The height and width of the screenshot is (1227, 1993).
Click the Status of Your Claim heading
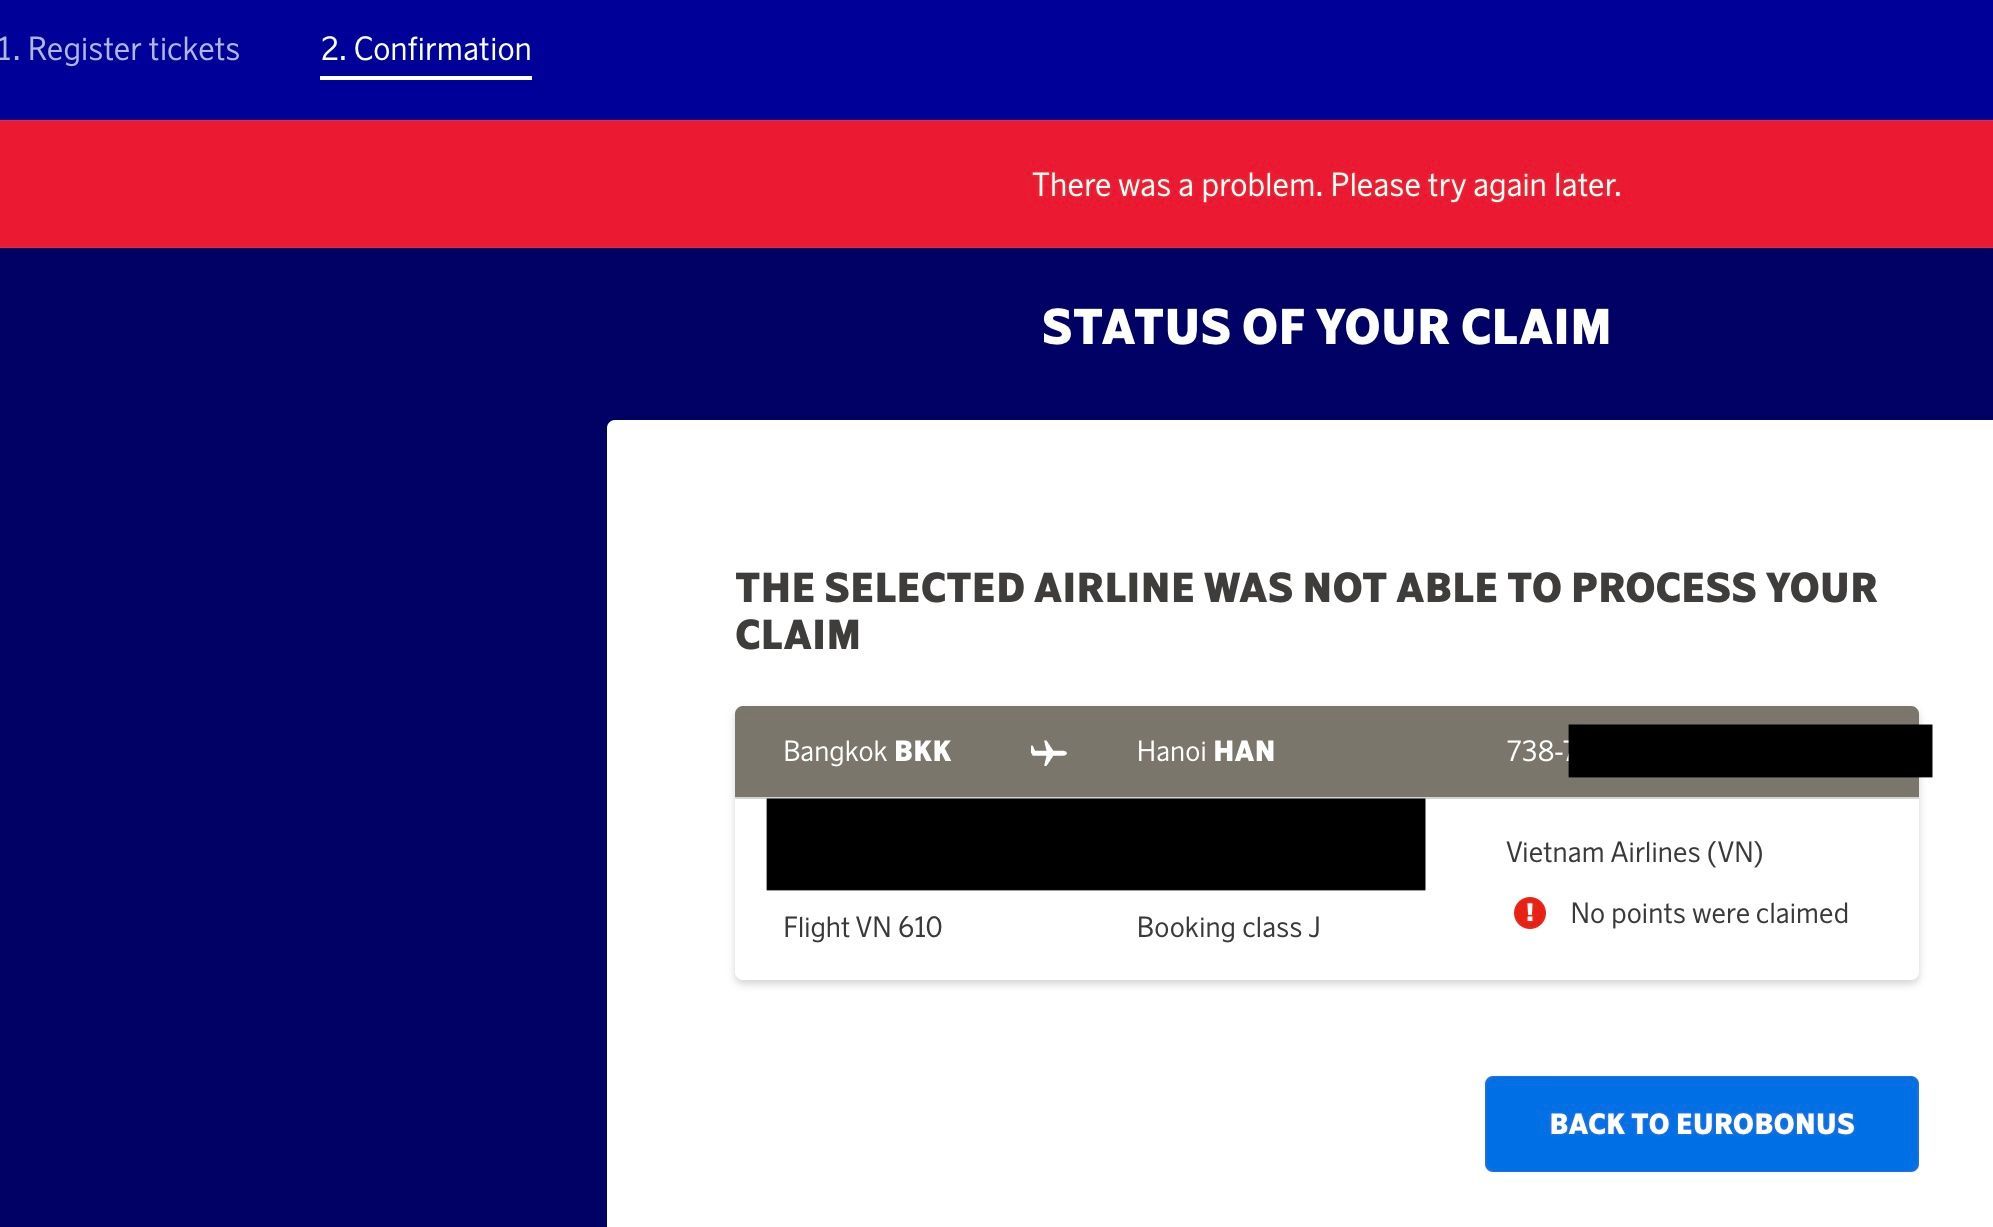1326,327
